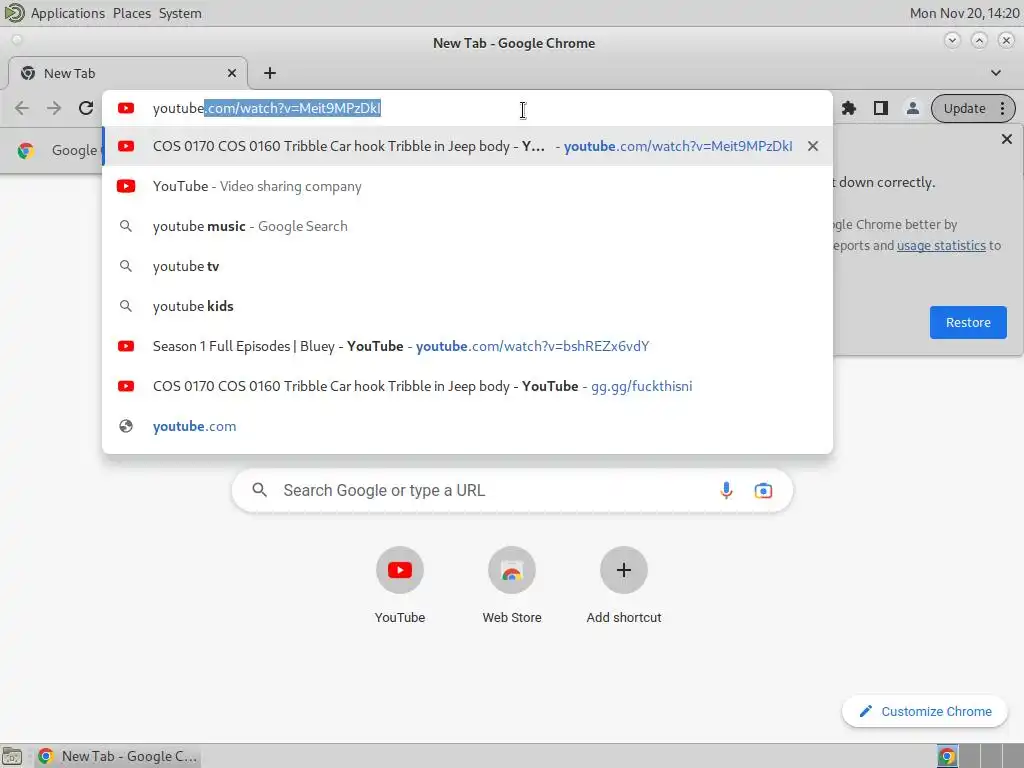The width and height of the screenshot is (1024, 768).
Task: Select youtube music search suggestion
Action: [467, 226]
